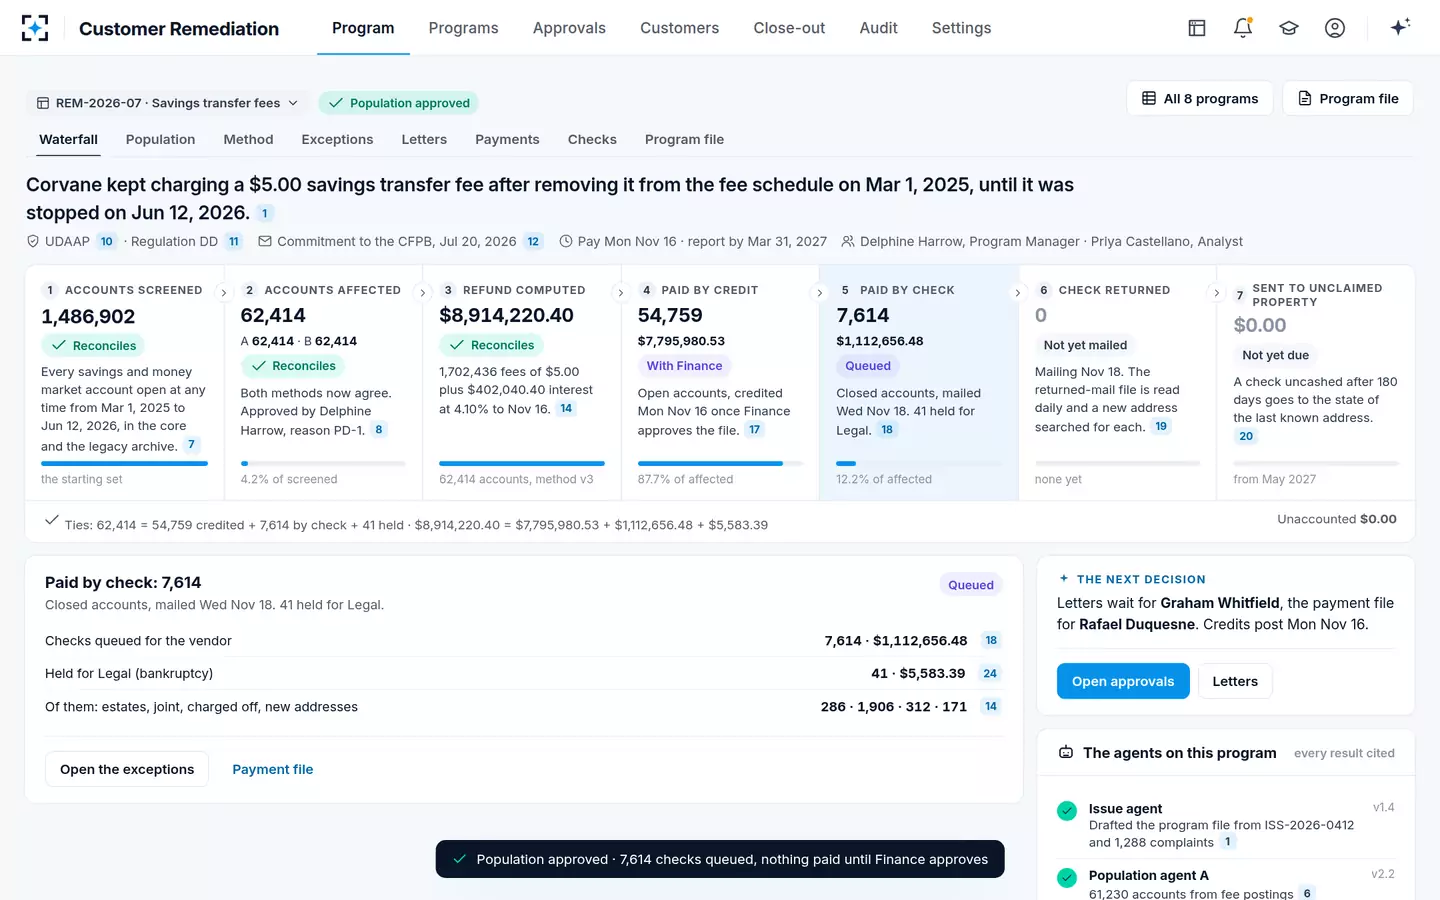Click citation badge 24 on Held for Legal row
Viewport: 1440px width, 900px height.
click(x=990, y=673)
